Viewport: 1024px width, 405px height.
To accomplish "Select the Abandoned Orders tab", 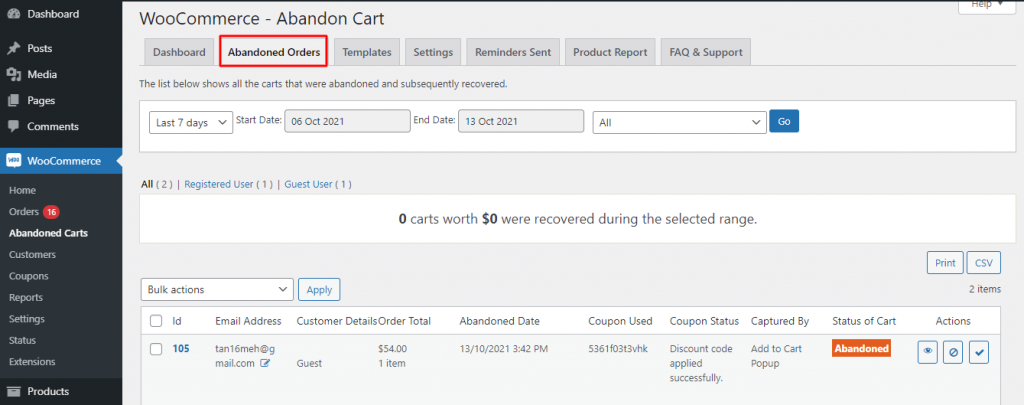I will (x=274, y=52).
